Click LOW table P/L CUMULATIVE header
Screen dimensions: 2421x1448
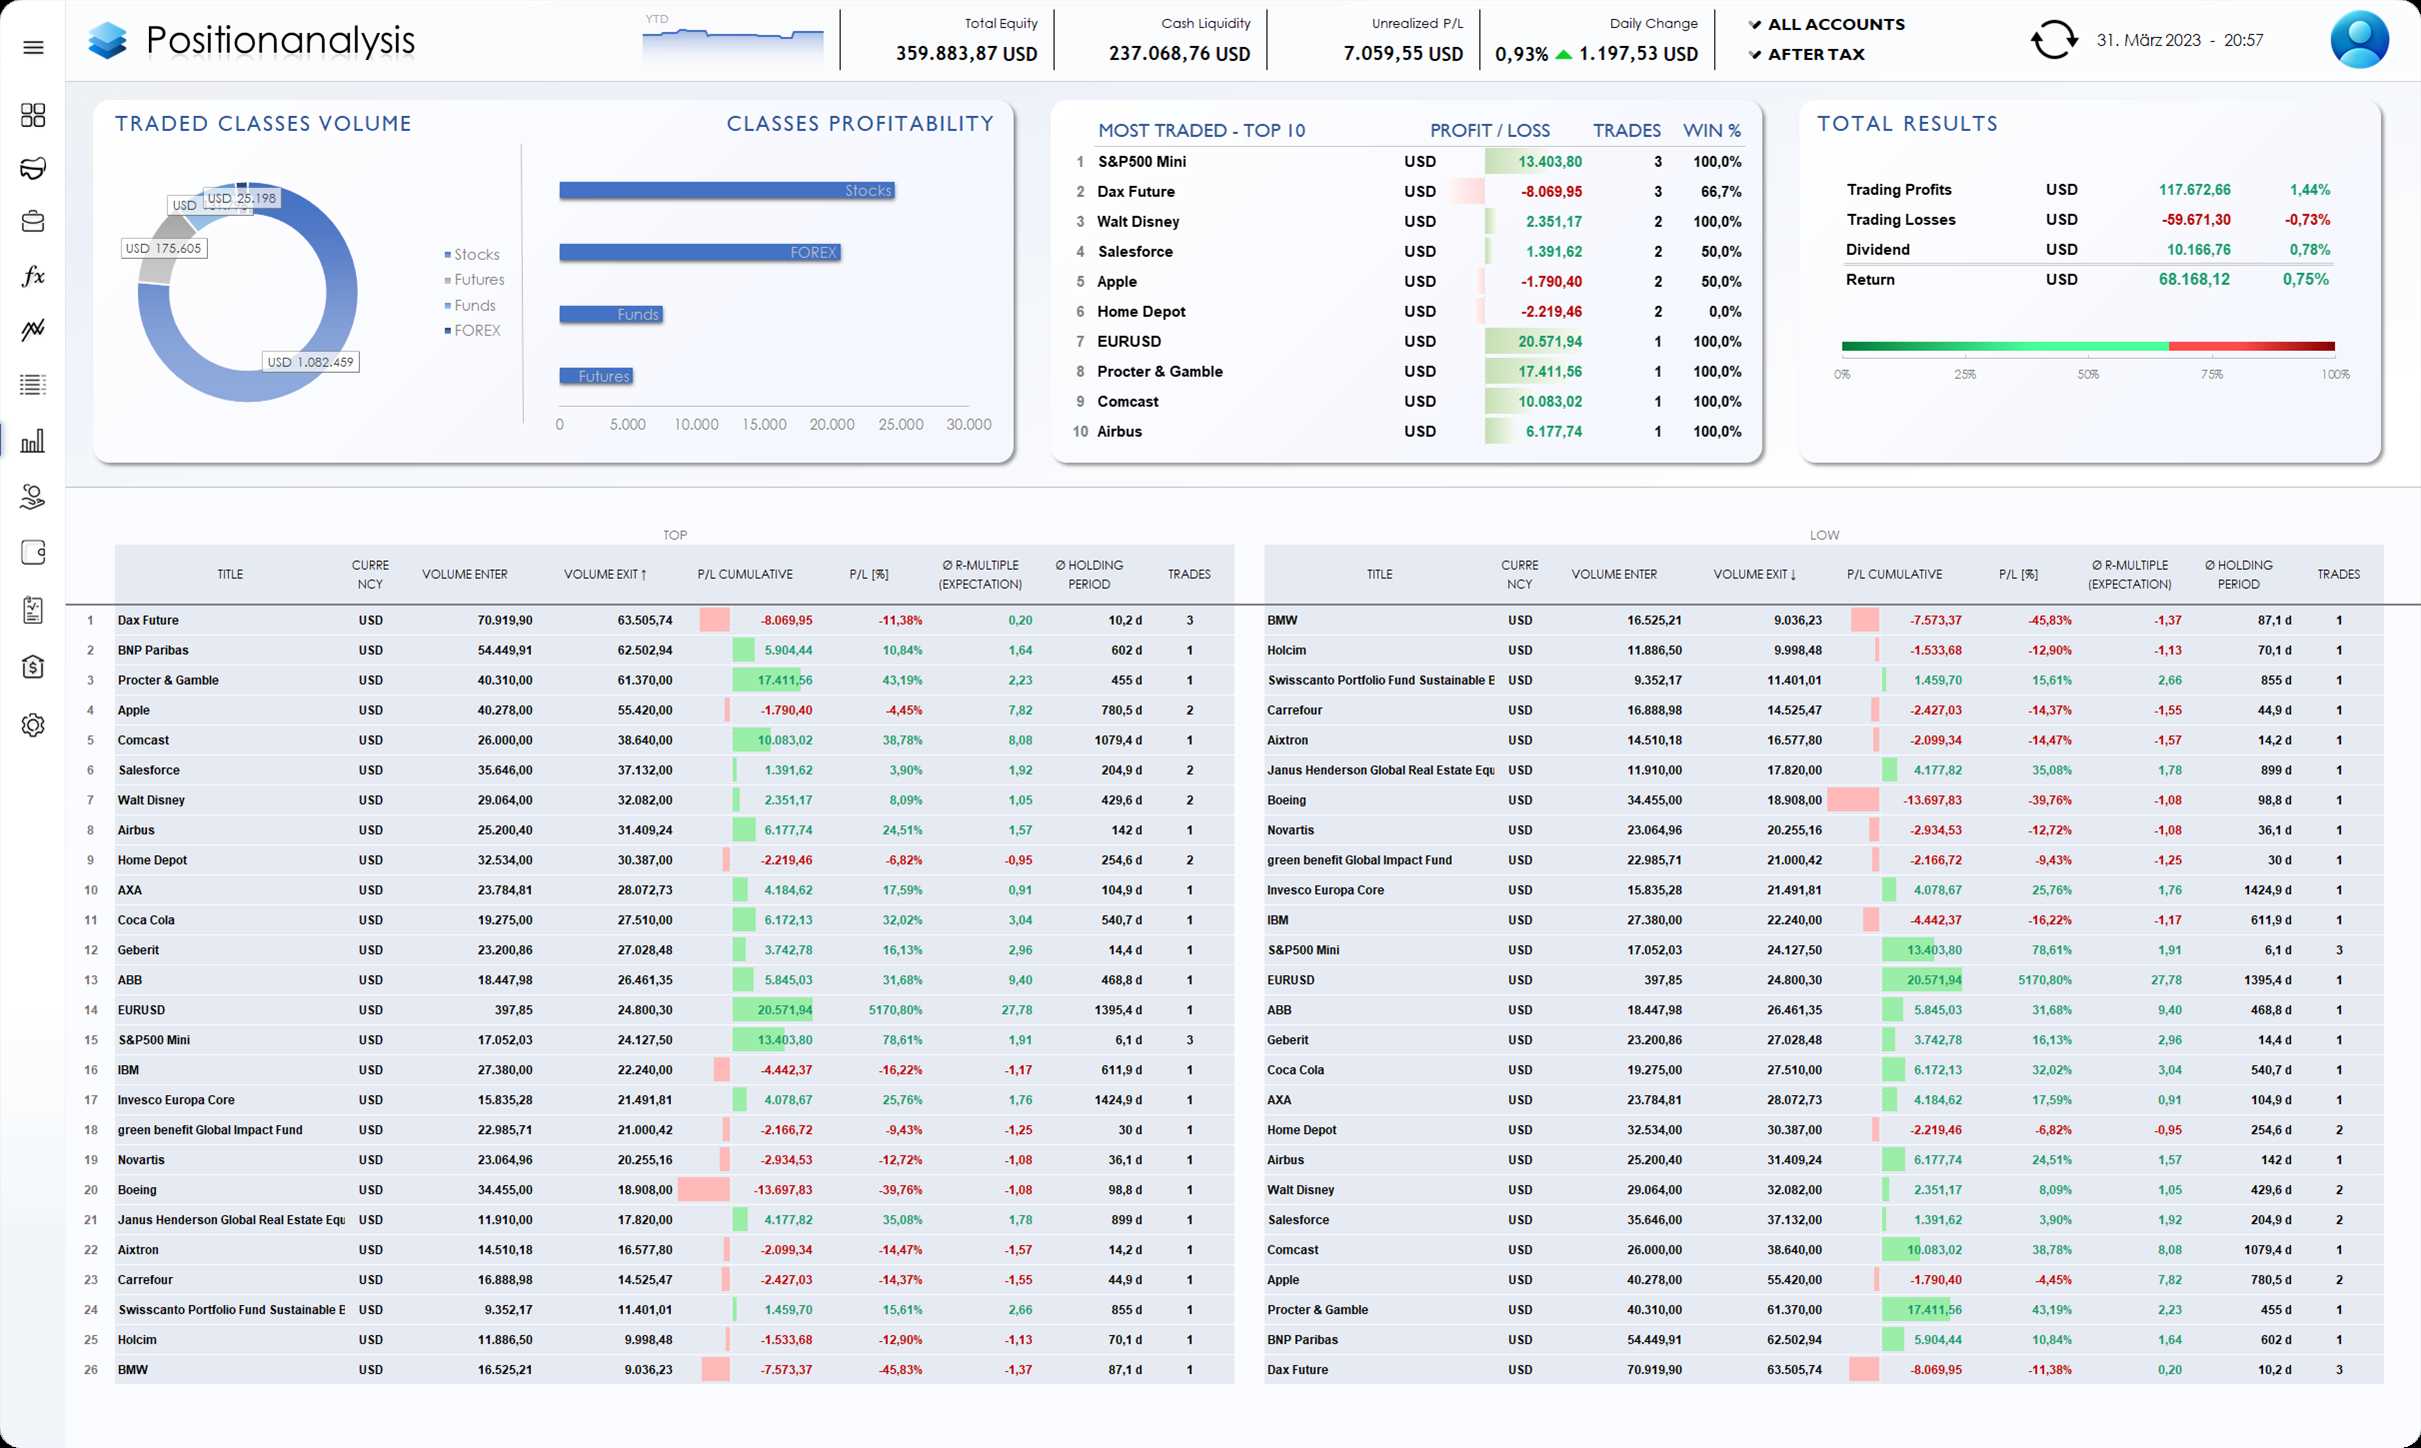[x=1894, y=574]
